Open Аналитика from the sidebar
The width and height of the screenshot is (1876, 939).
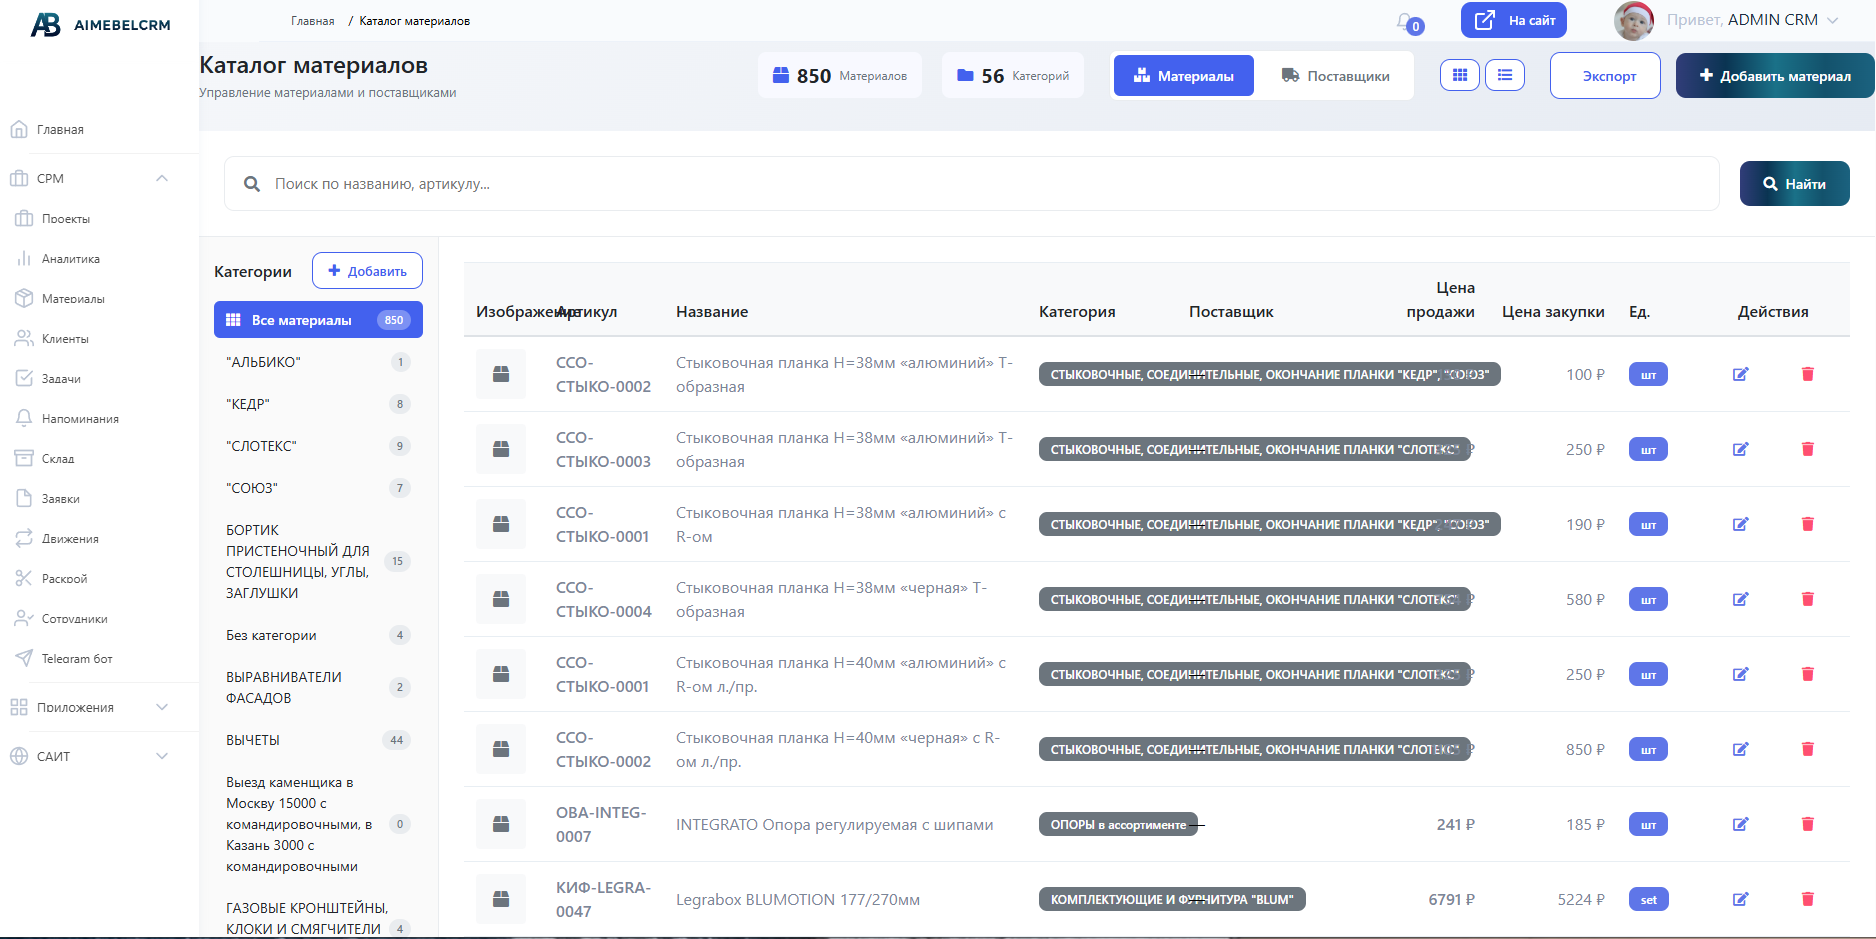click(70, 259)
